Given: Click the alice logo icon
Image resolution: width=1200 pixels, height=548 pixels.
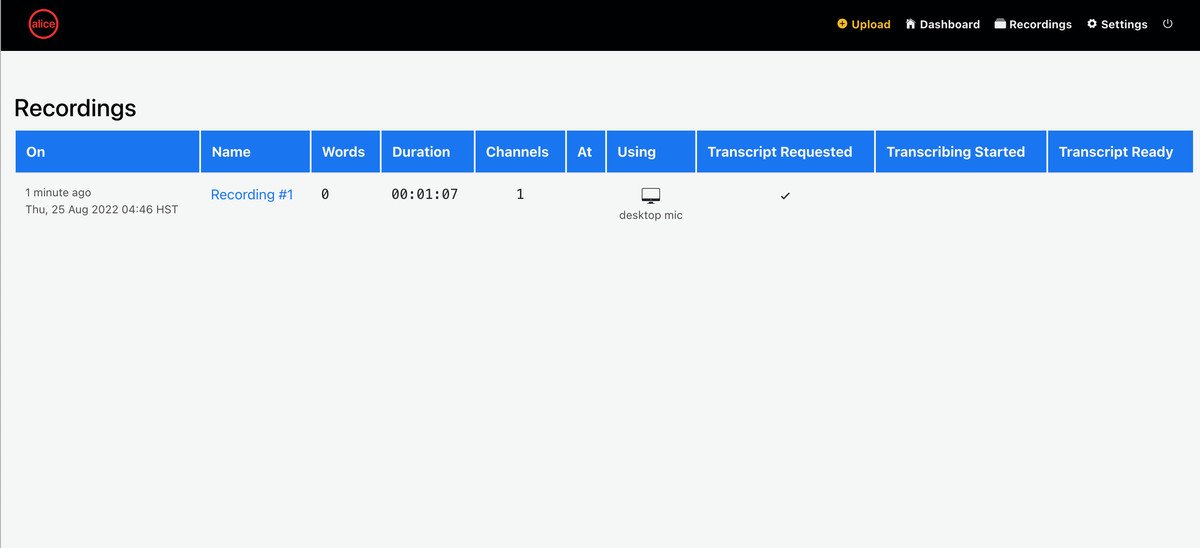Looking at the screenshot, I should [43, 24].
